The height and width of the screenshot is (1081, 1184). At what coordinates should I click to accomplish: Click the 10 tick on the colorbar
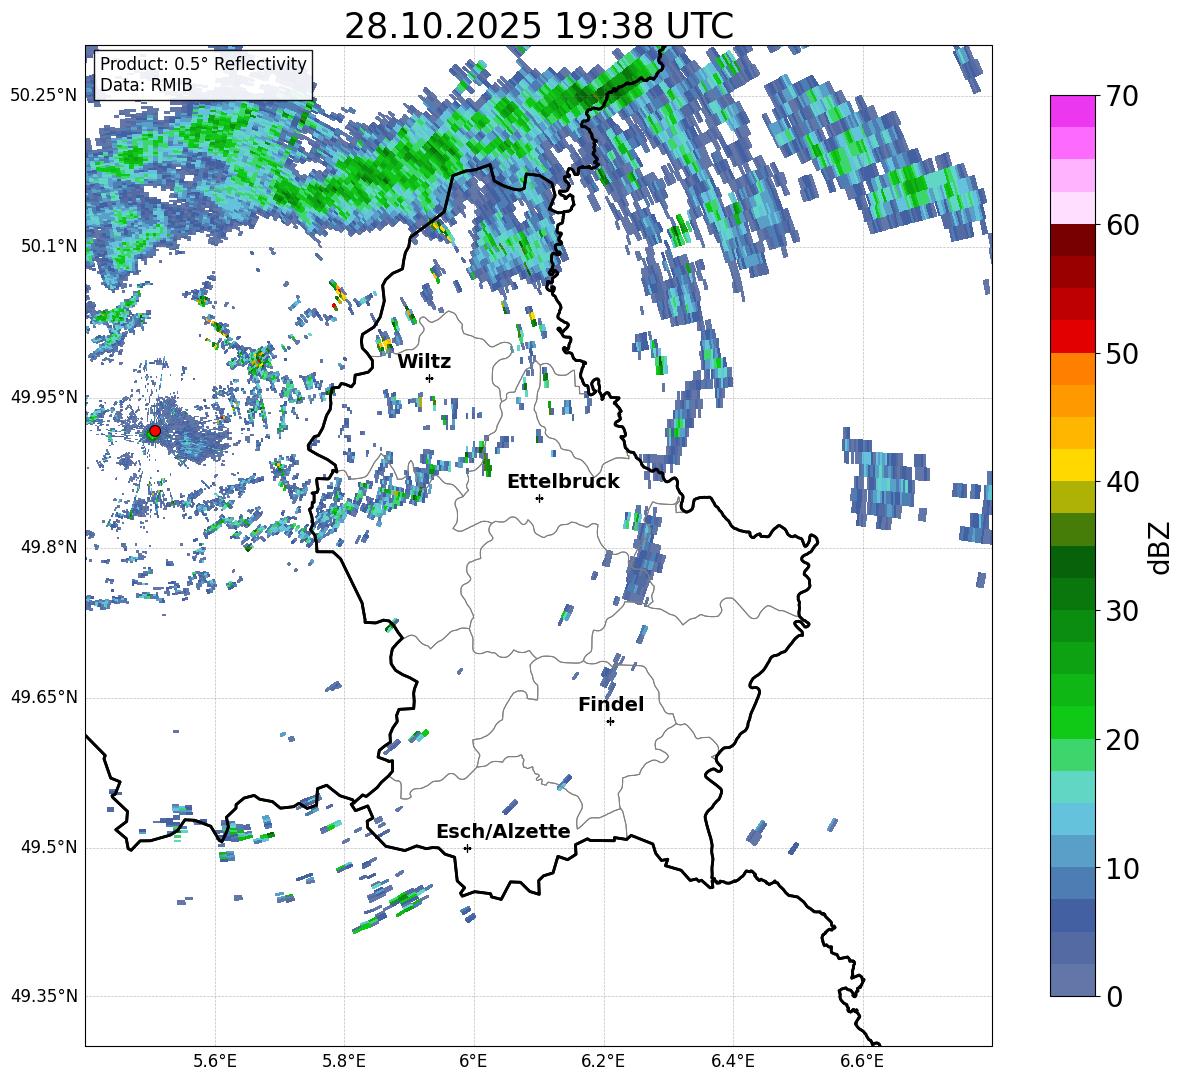pos(1122,868)
